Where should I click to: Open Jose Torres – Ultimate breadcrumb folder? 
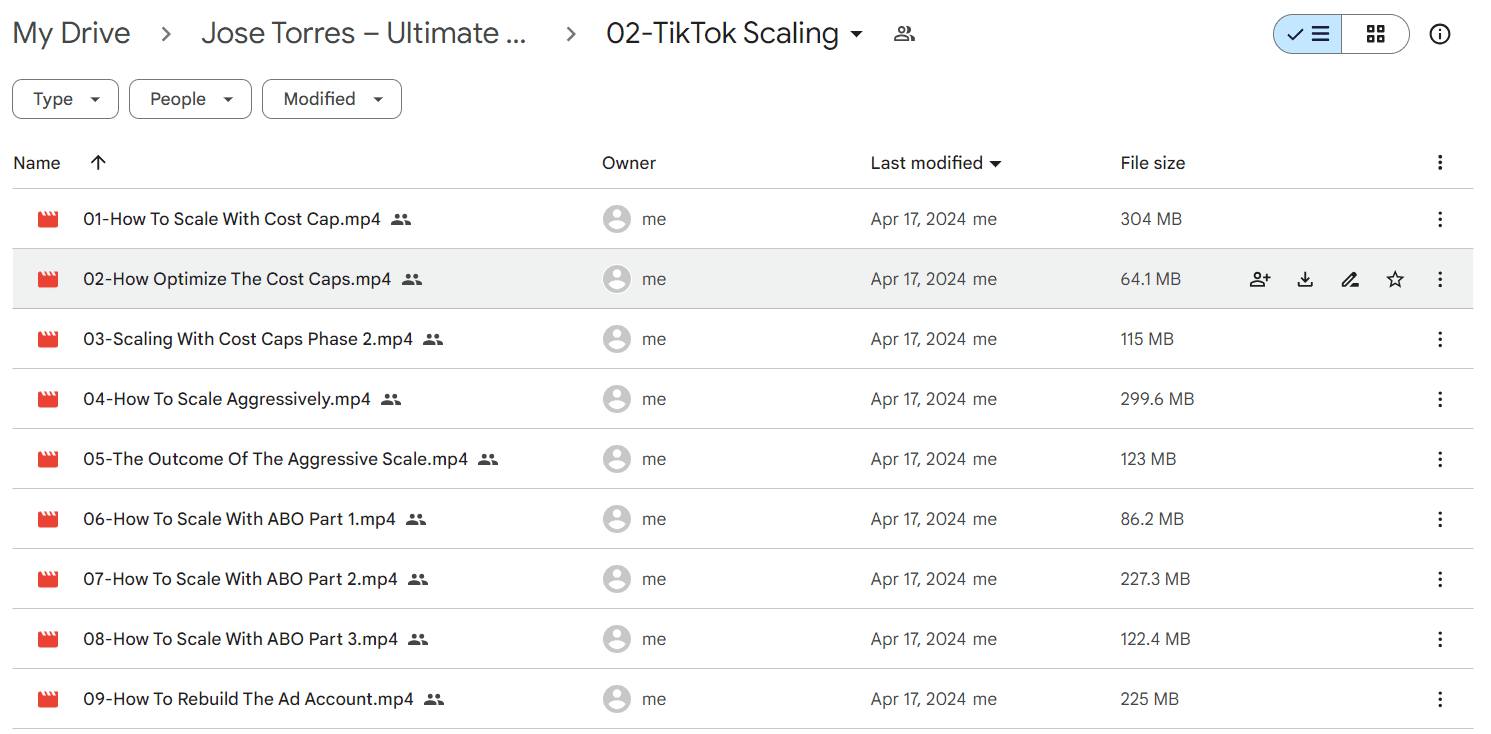coord(364,33)
